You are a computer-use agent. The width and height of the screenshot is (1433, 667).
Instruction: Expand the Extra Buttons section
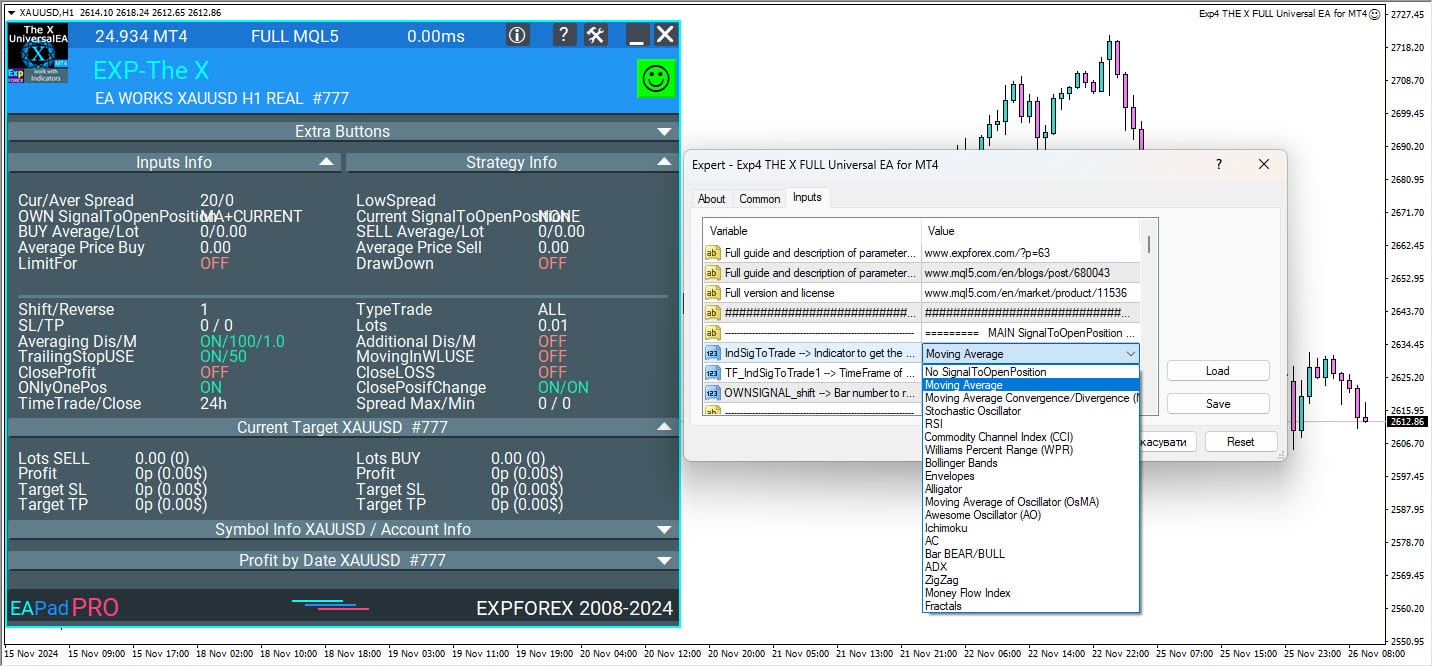point(664,131)
